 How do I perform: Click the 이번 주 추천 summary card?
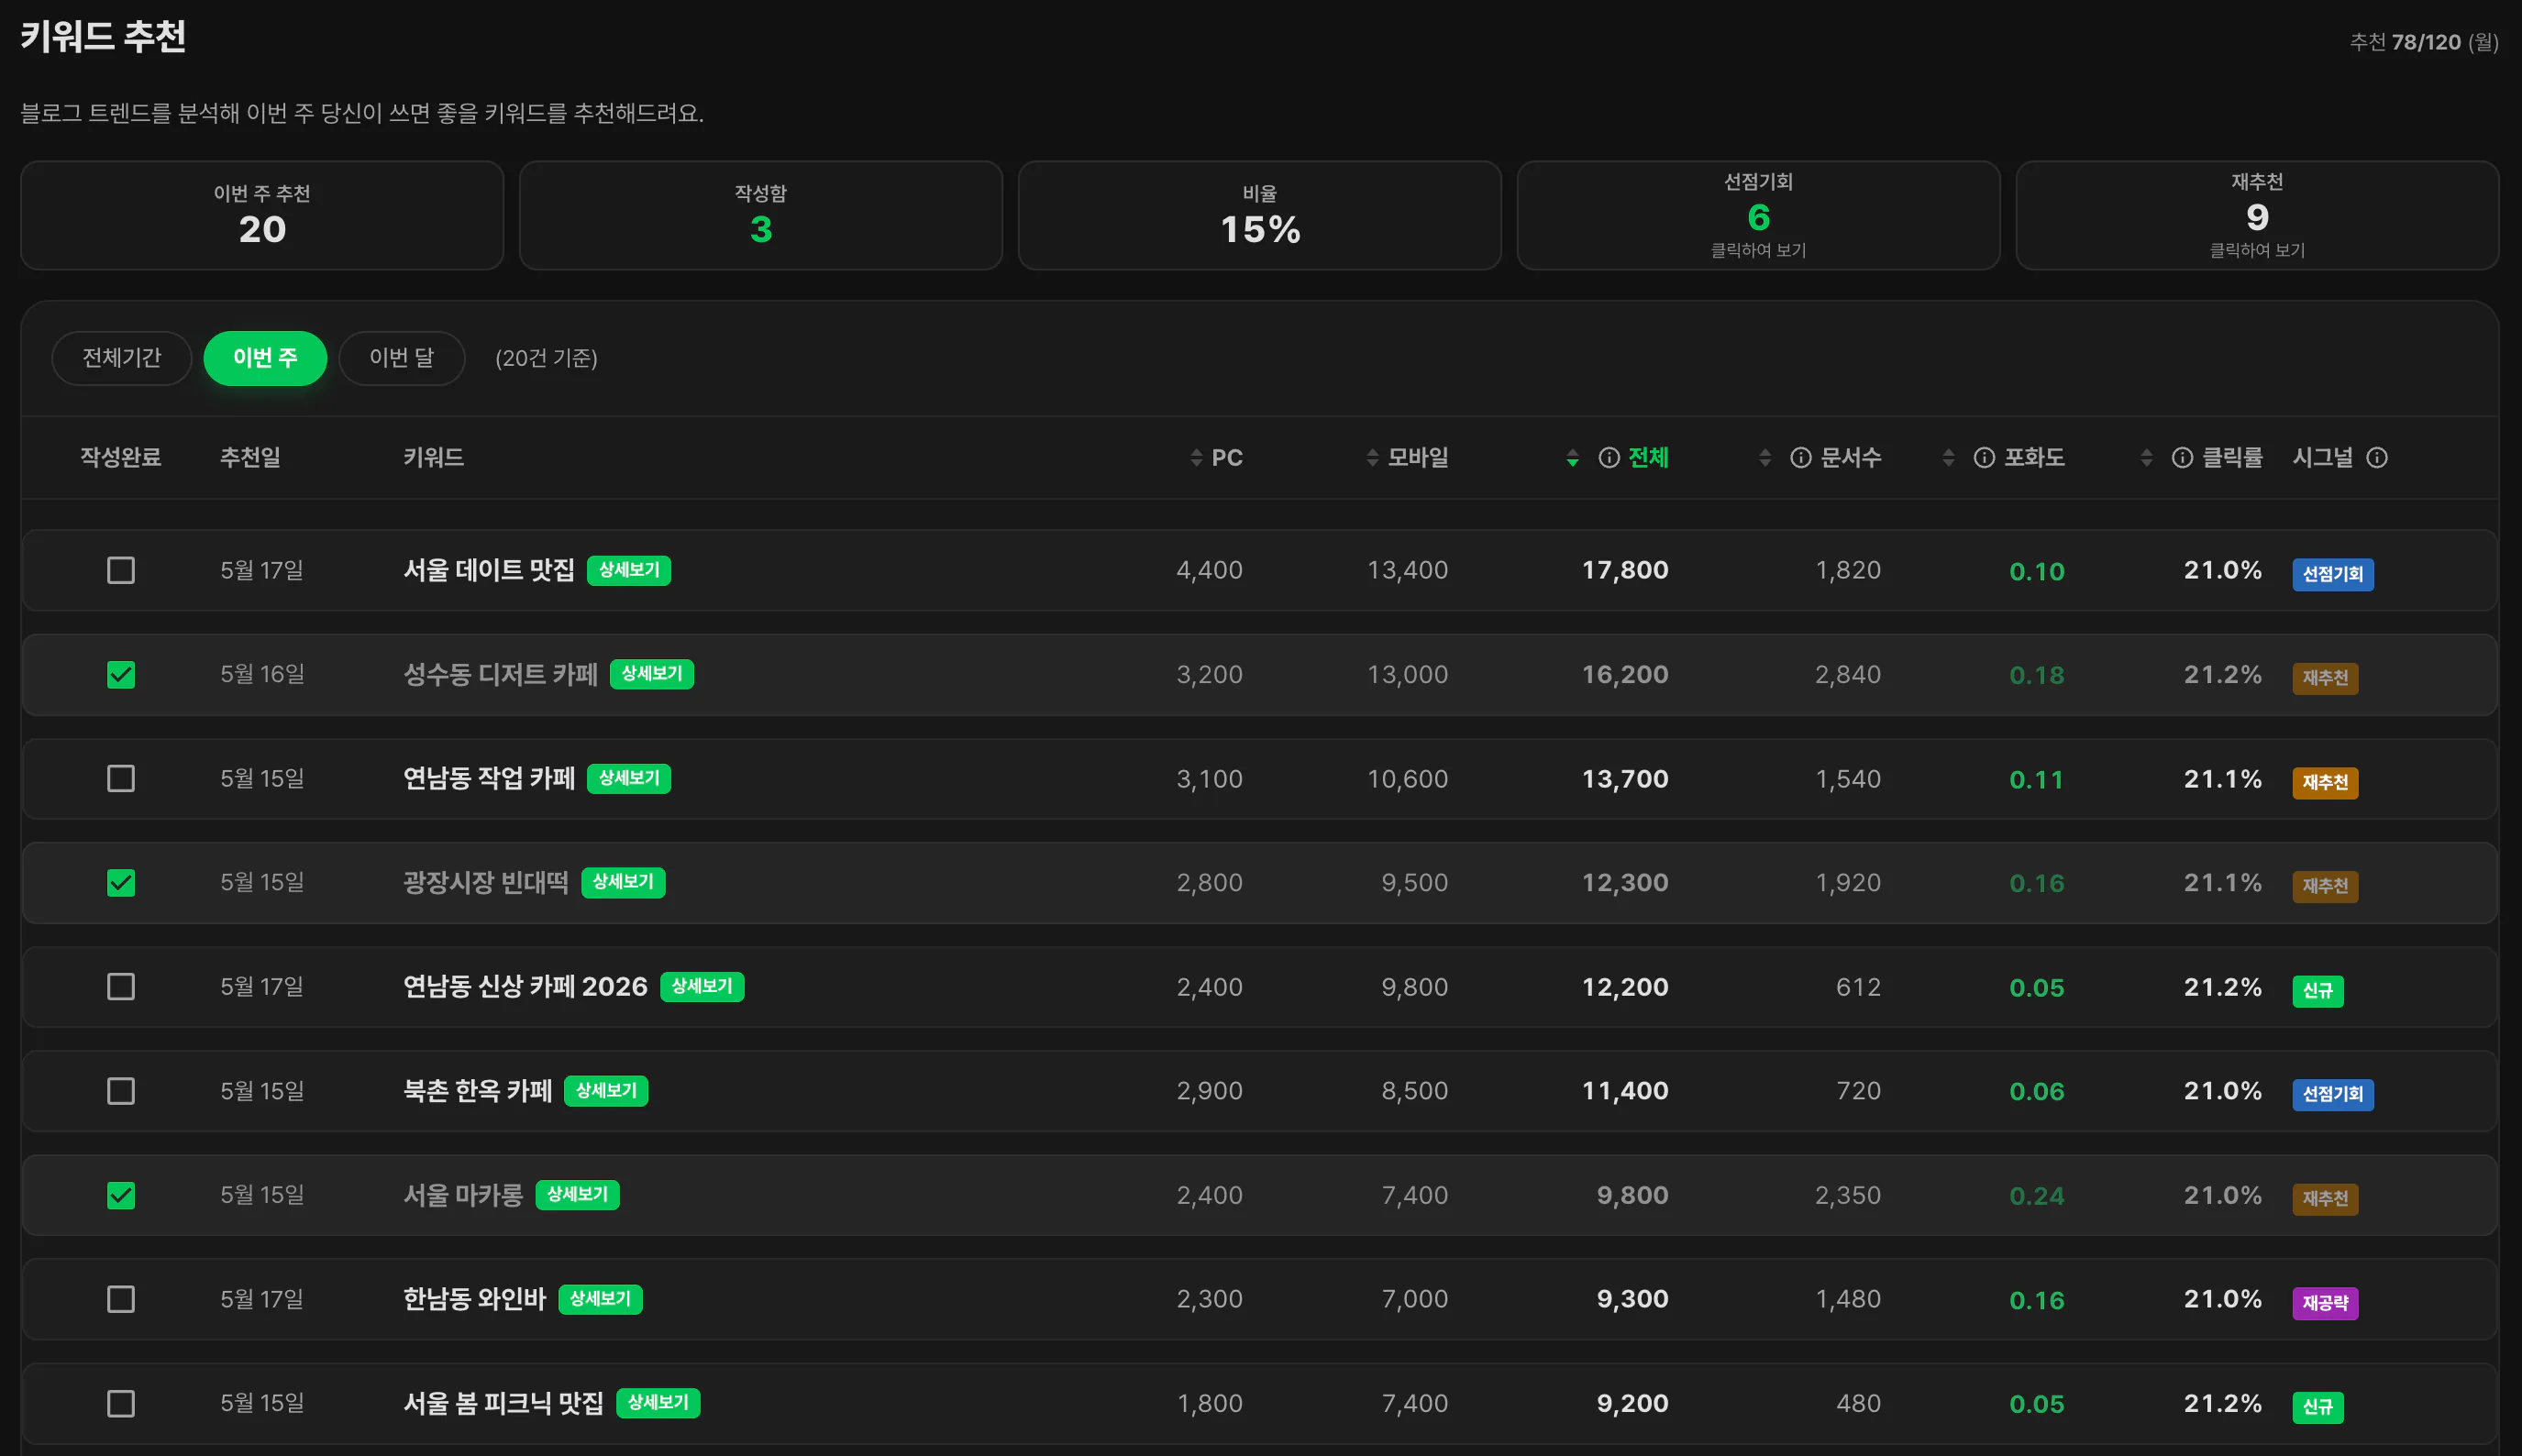[x=262, y=215]
